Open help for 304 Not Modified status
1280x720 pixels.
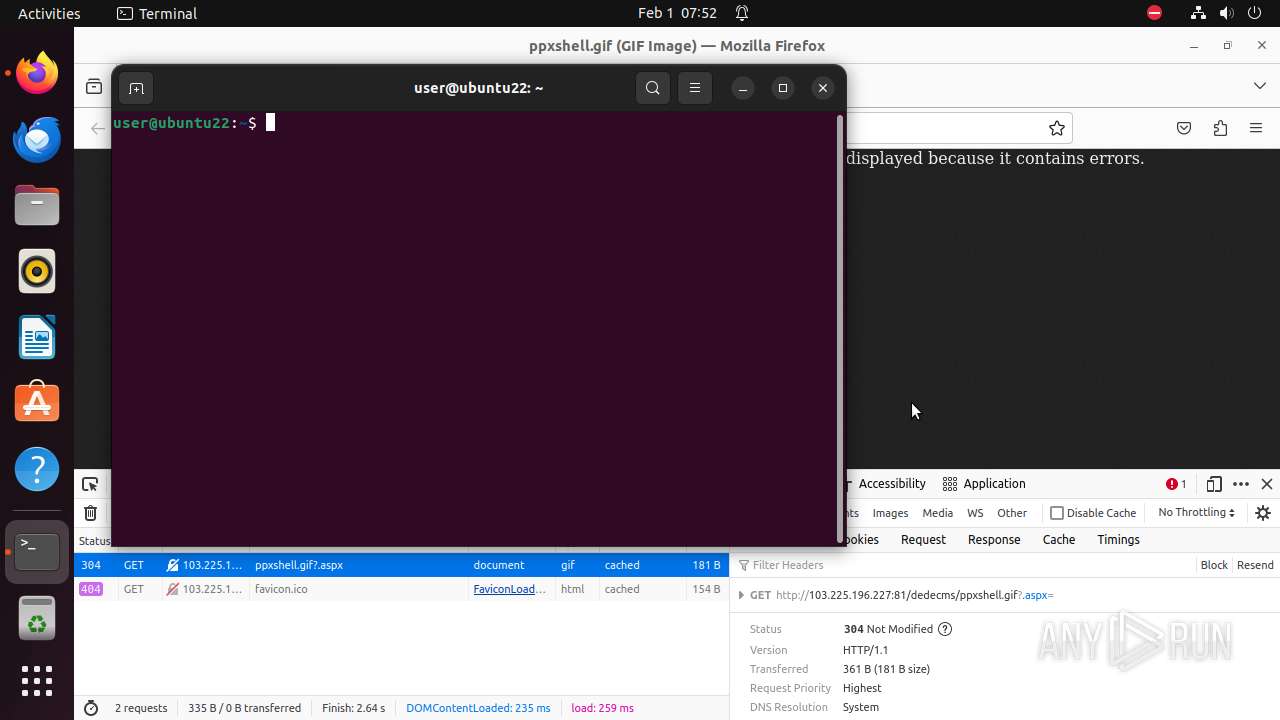tap(945, 629)
